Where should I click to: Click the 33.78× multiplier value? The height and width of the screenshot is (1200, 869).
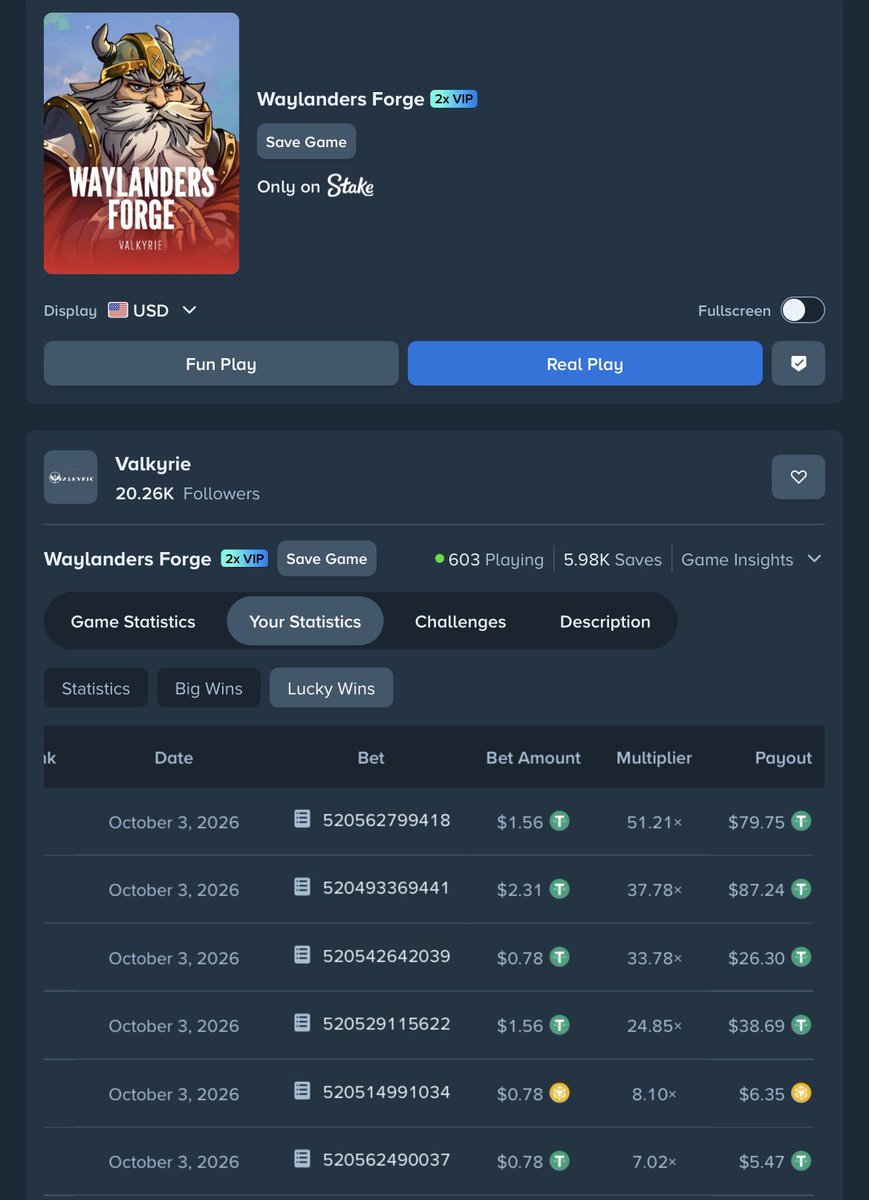point(654,958)
